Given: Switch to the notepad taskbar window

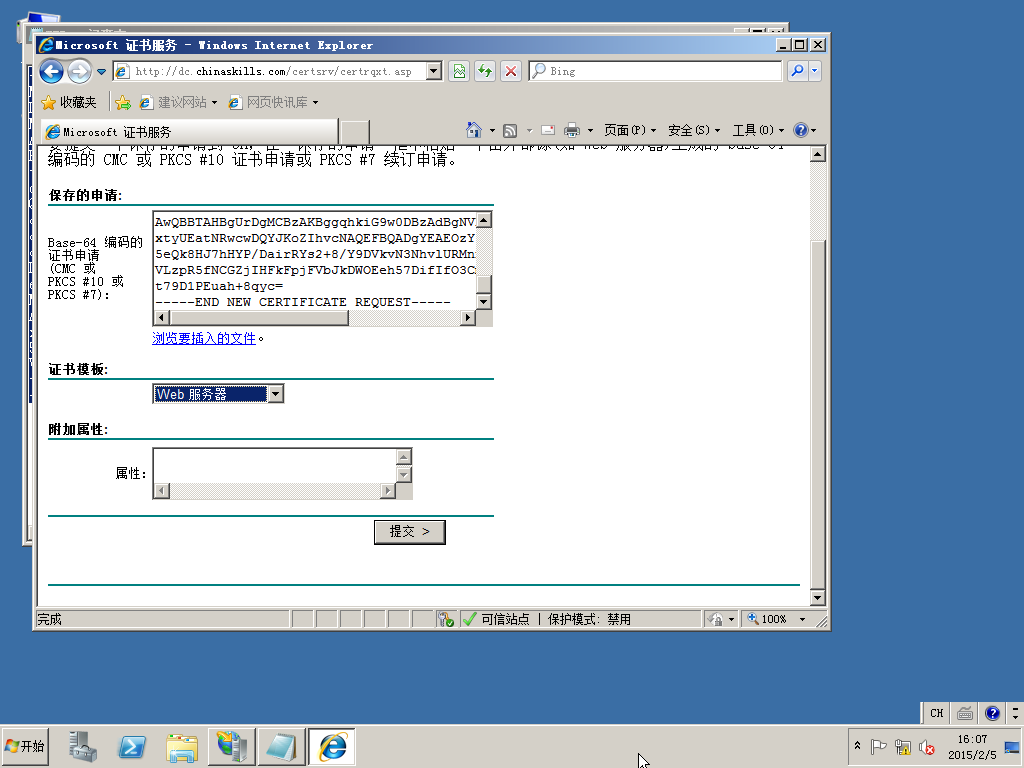Looking at the screenshot, I should click(x=281, y=746).
